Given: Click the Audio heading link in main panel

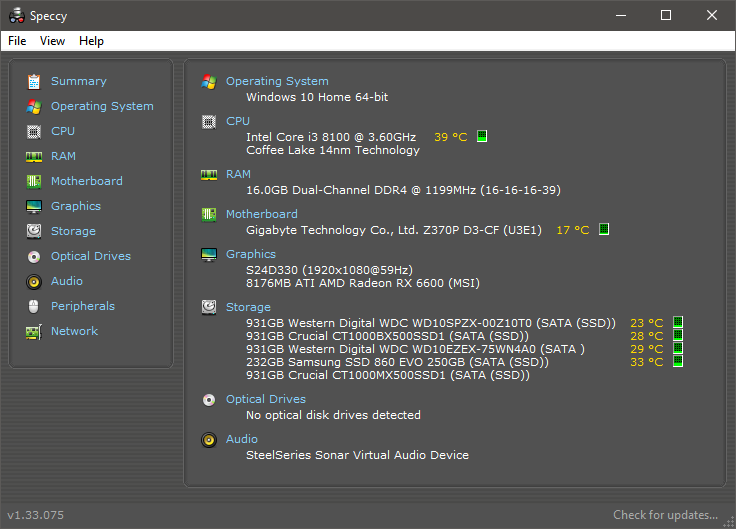Looking at the screenshot, I should click(x=242, y=439).
